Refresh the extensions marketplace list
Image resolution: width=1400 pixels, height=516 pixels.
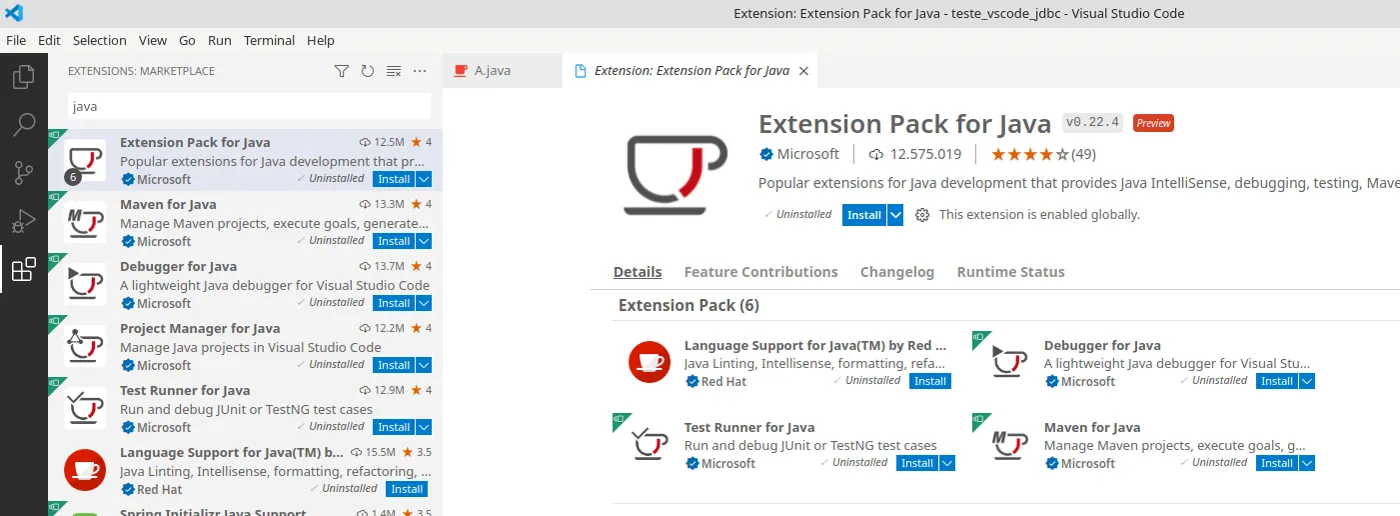368,71
